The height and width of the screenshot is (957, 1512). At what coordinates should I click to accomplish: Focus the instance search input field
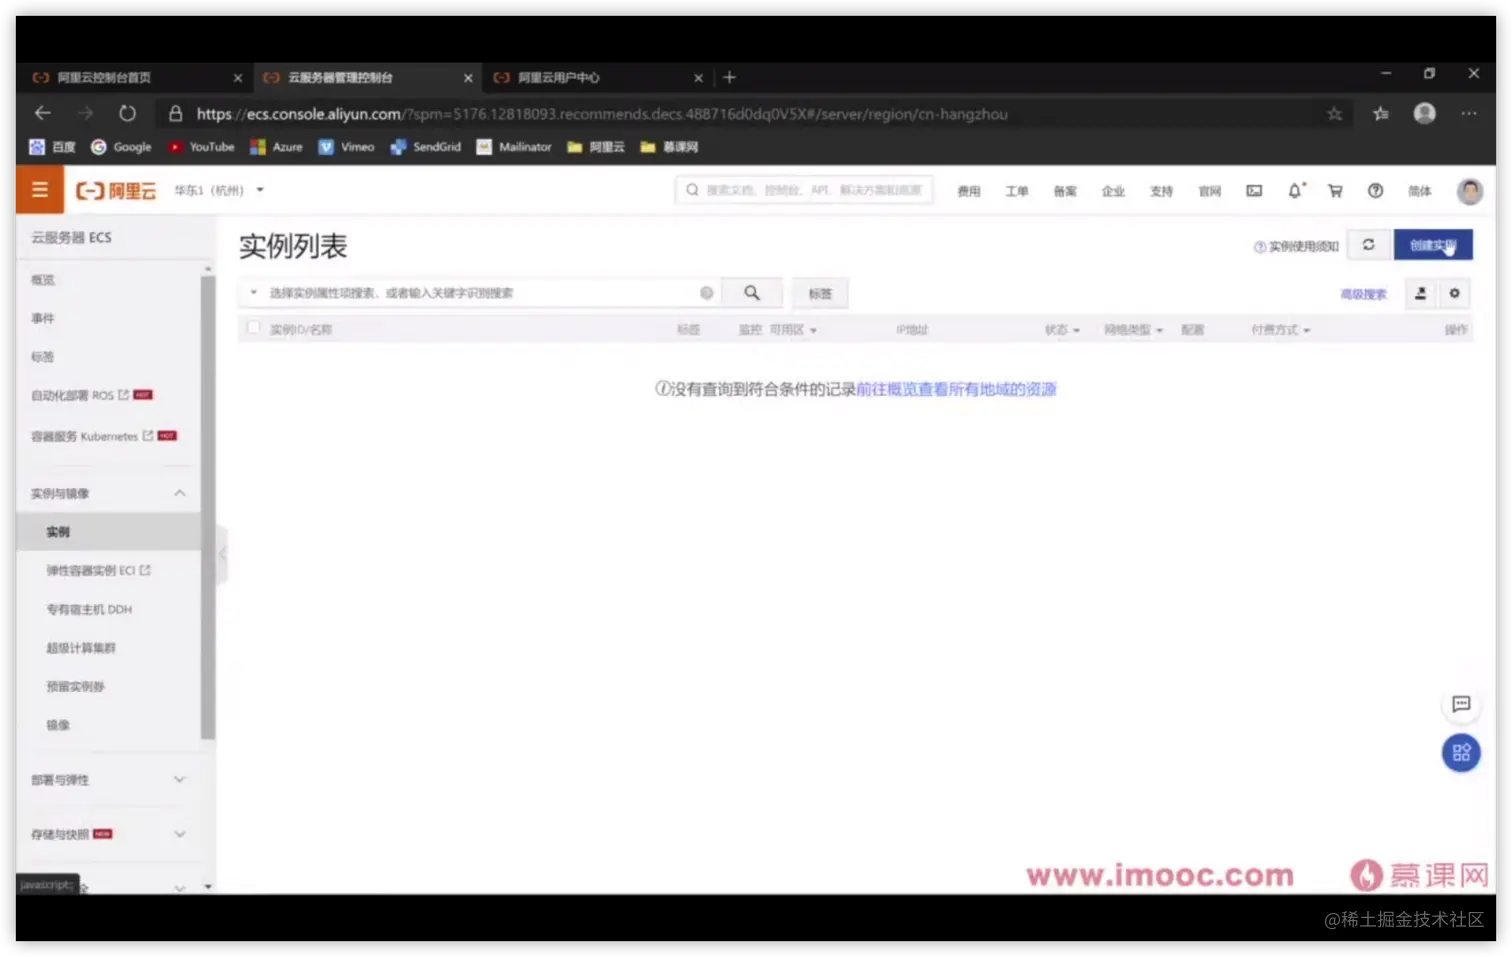pyautogui.click(x=480, y=293)
